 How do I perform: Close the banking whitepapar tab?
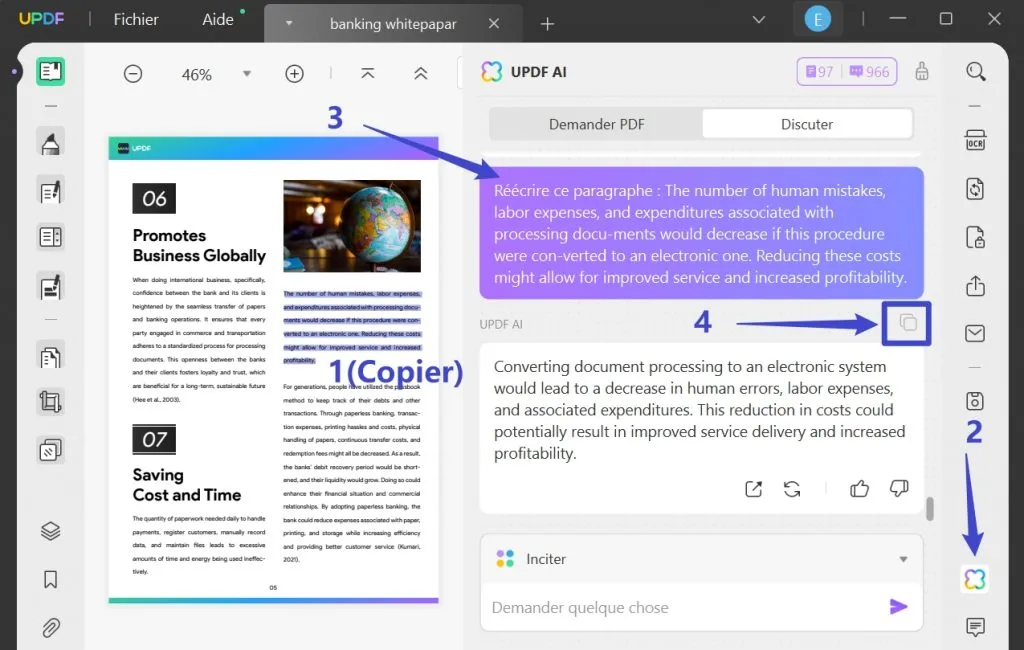pos(494,24)
